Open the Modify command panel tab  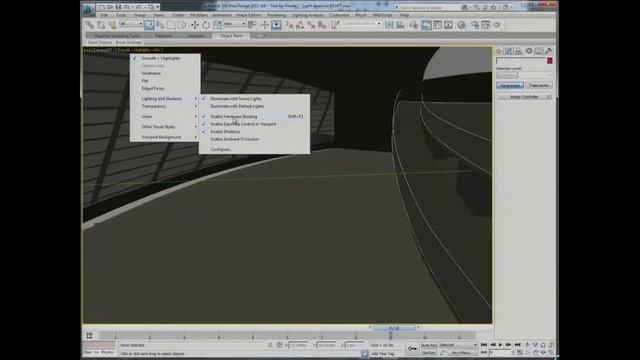coord(508,51)
